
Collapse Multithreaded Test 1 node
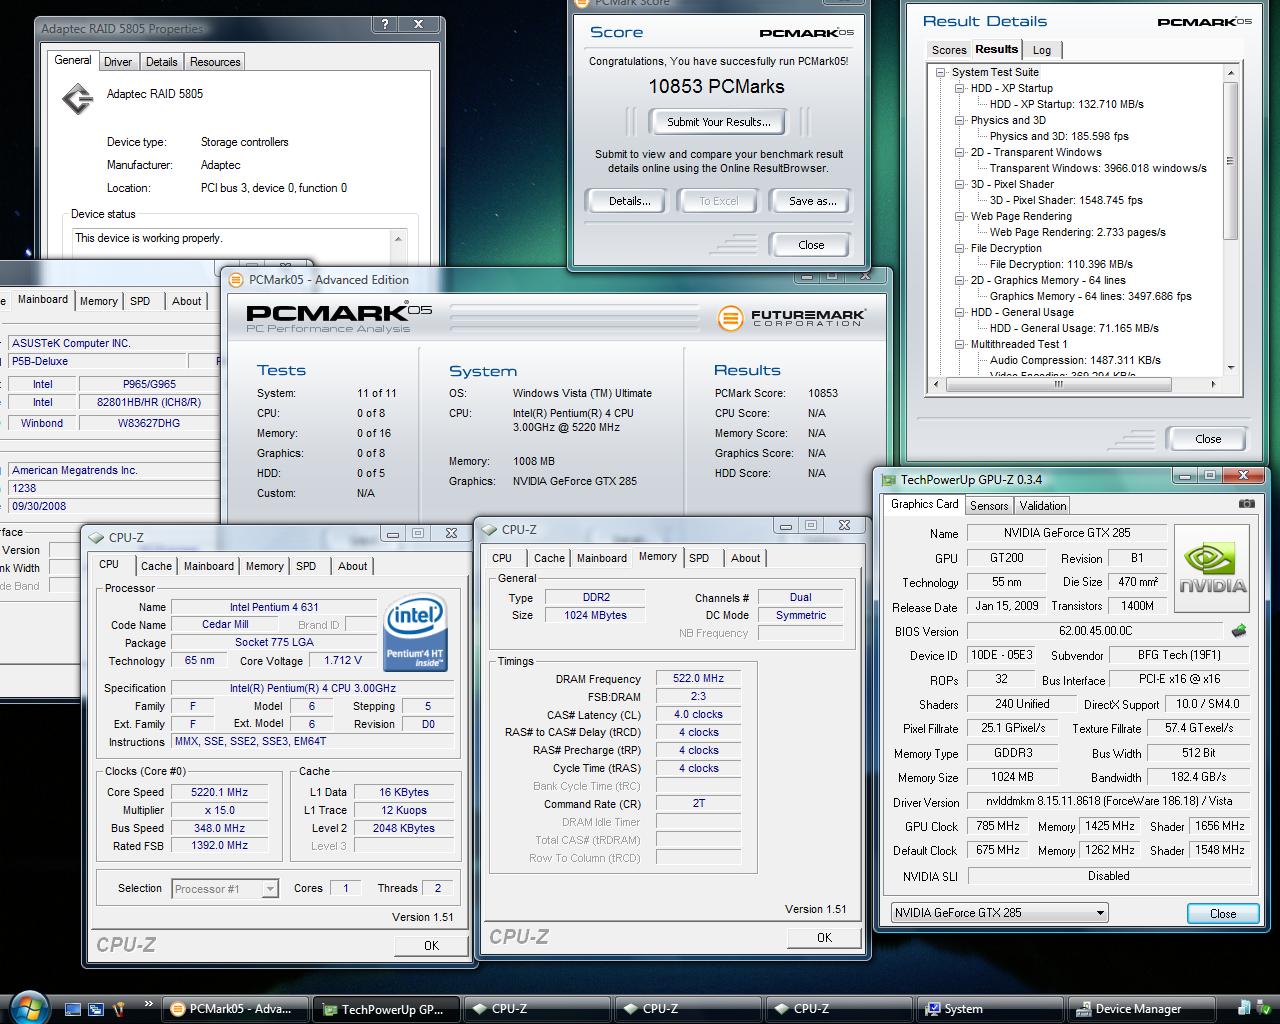[x=960, y=344]
